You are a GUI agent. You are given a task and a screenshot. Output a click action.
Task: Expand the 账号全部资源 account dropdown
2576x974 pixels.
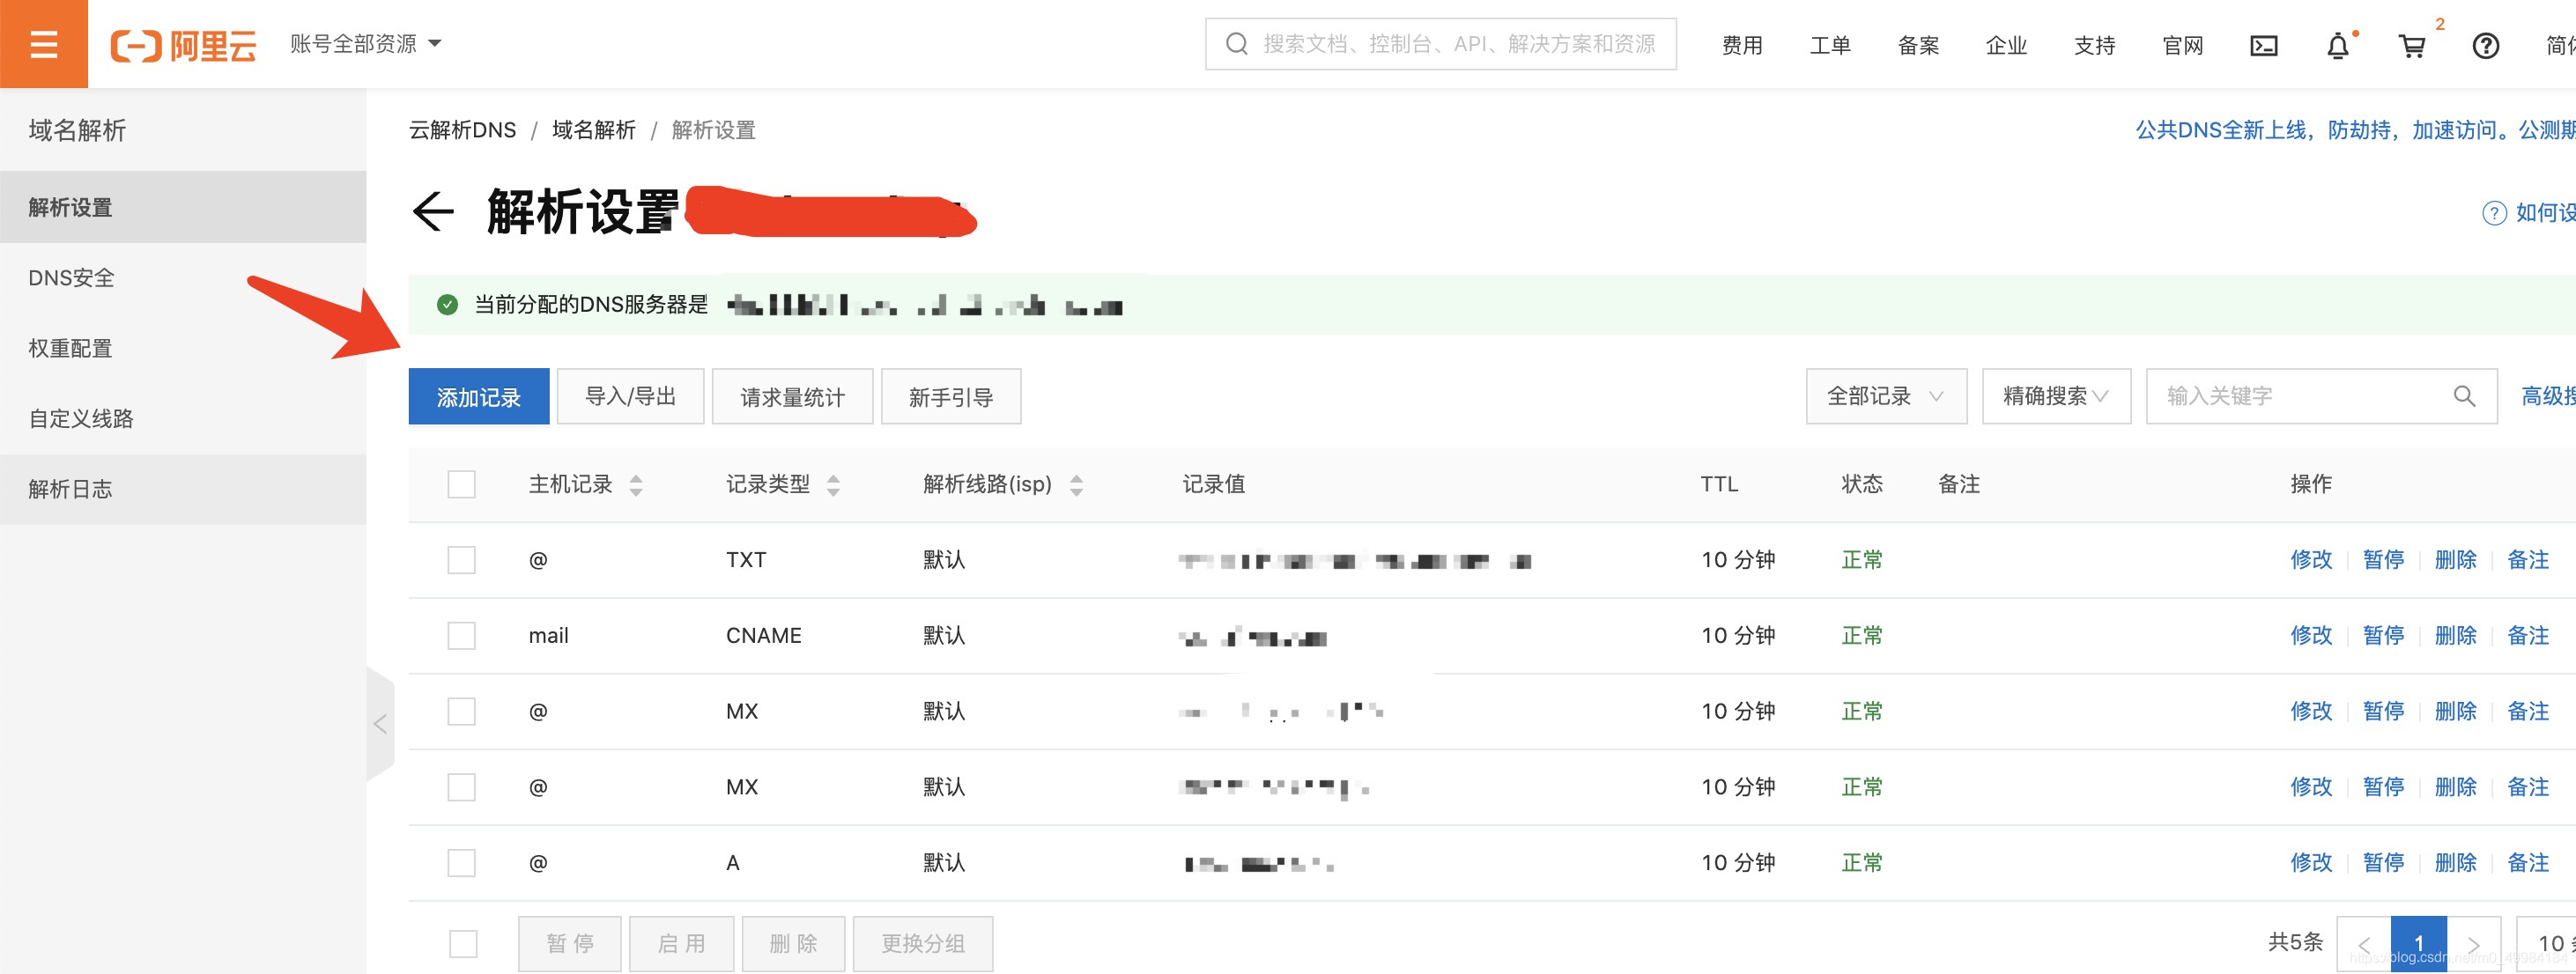365,44
